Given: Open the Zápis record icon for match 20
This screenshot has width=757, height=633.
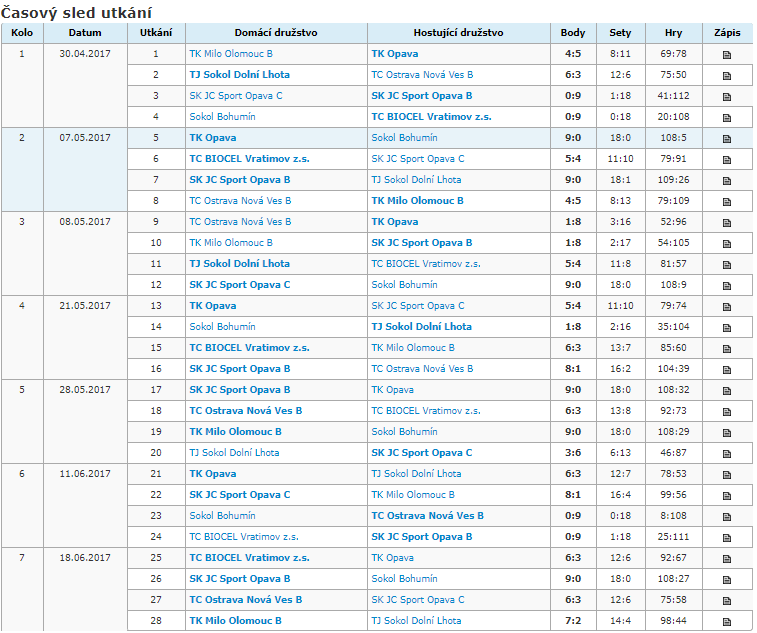Looking at the screenshot, I should (x=727, y=453).
